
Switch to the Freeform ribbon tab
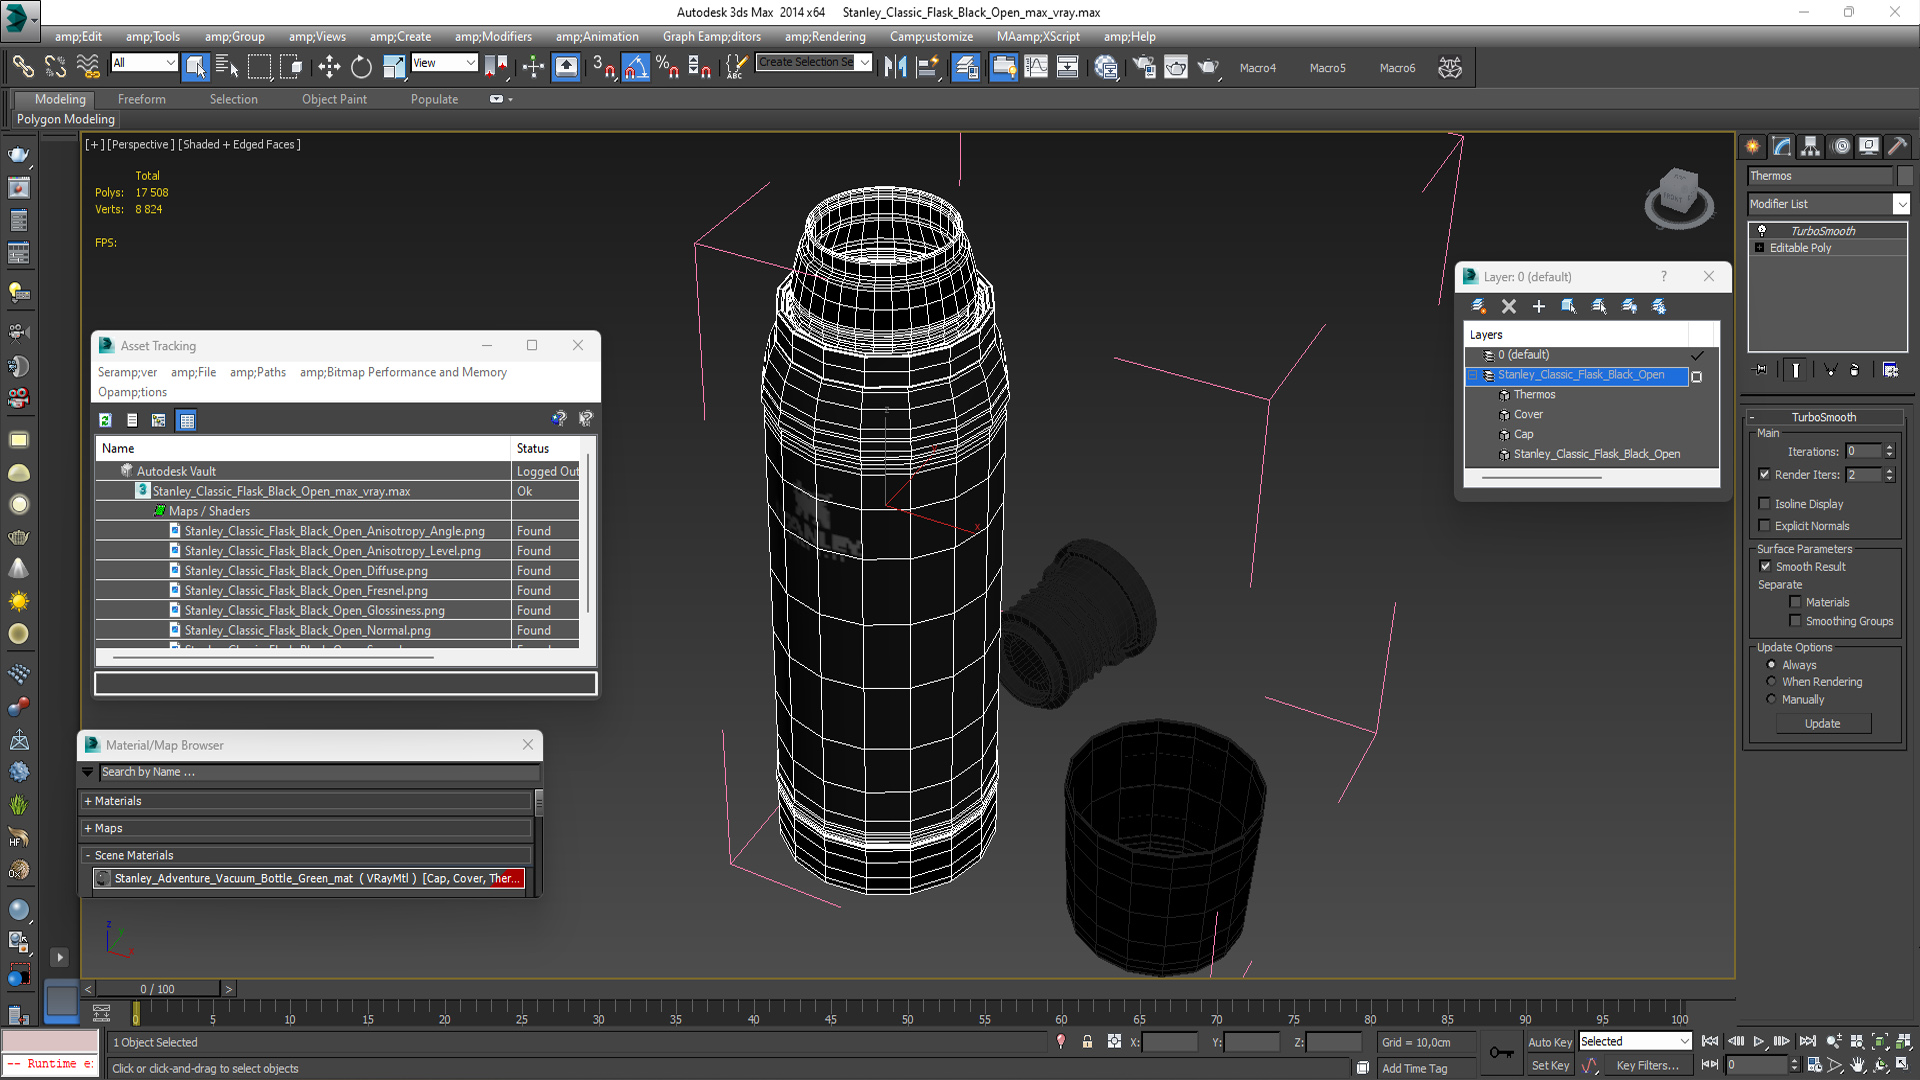(142, 99)
